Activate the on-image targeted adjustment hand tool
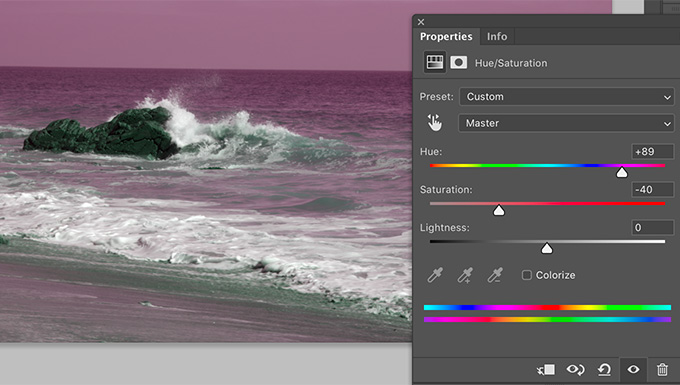680x385 pixels. (x=435, y=123)
